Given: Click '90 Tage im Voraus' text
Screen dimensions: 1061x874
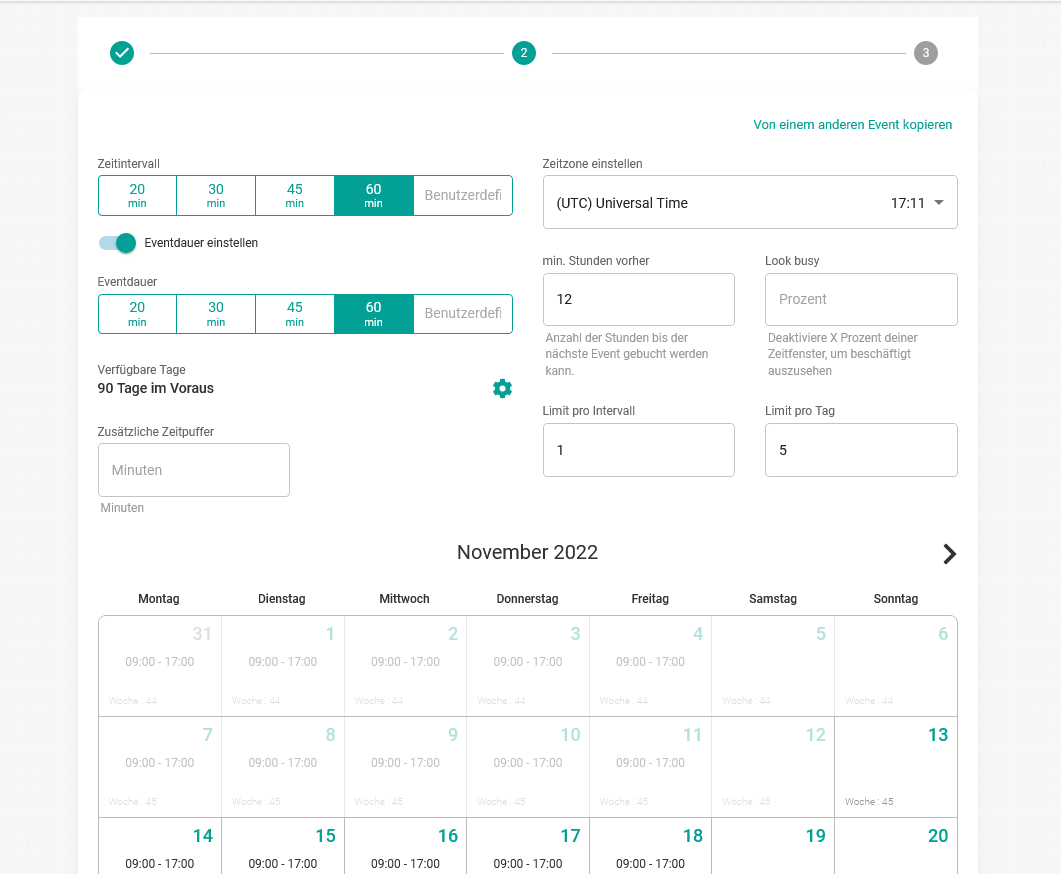Looking at the screenshot, I should point(156,388).
